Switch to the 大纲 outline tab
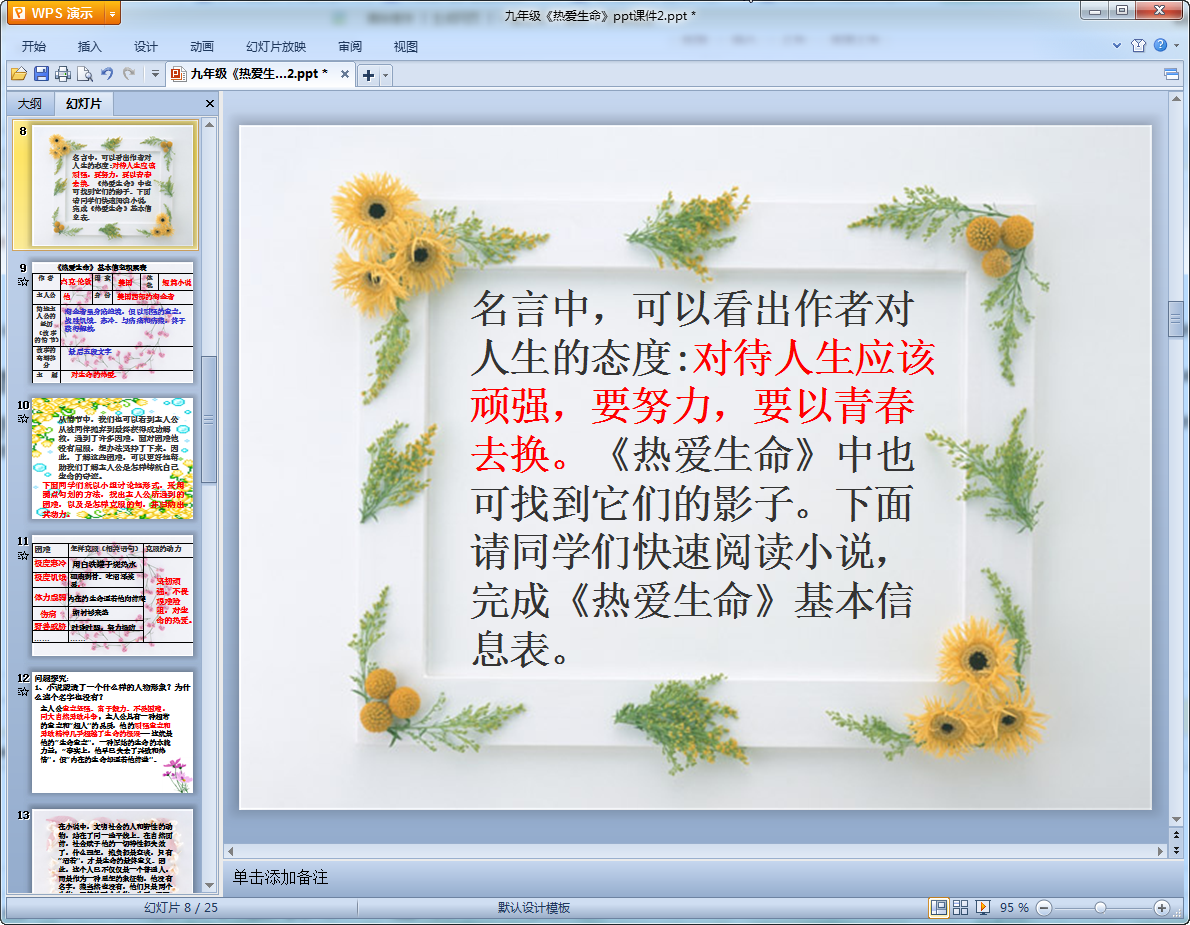Viewport: 1190px width, 925px height. tap(30, 103)
